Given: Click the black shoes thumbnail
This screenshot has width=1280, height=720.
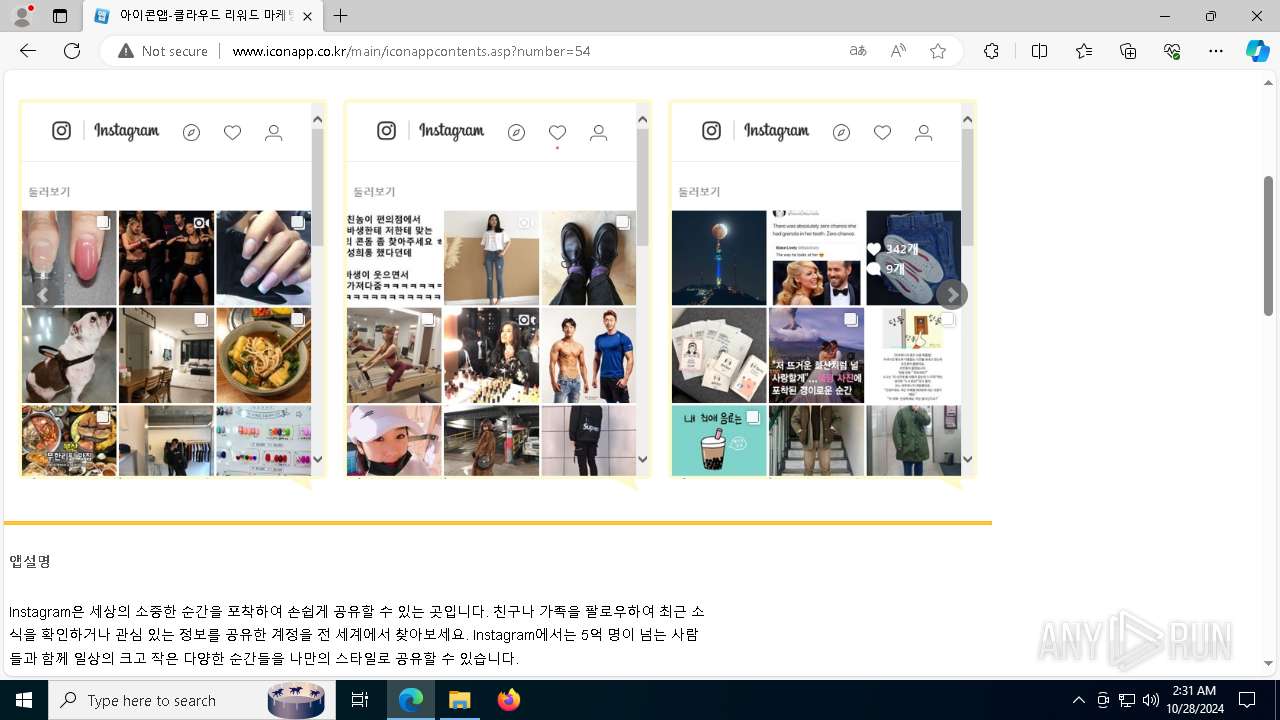Looking at the screenshot, I should [x=588, y=258].
